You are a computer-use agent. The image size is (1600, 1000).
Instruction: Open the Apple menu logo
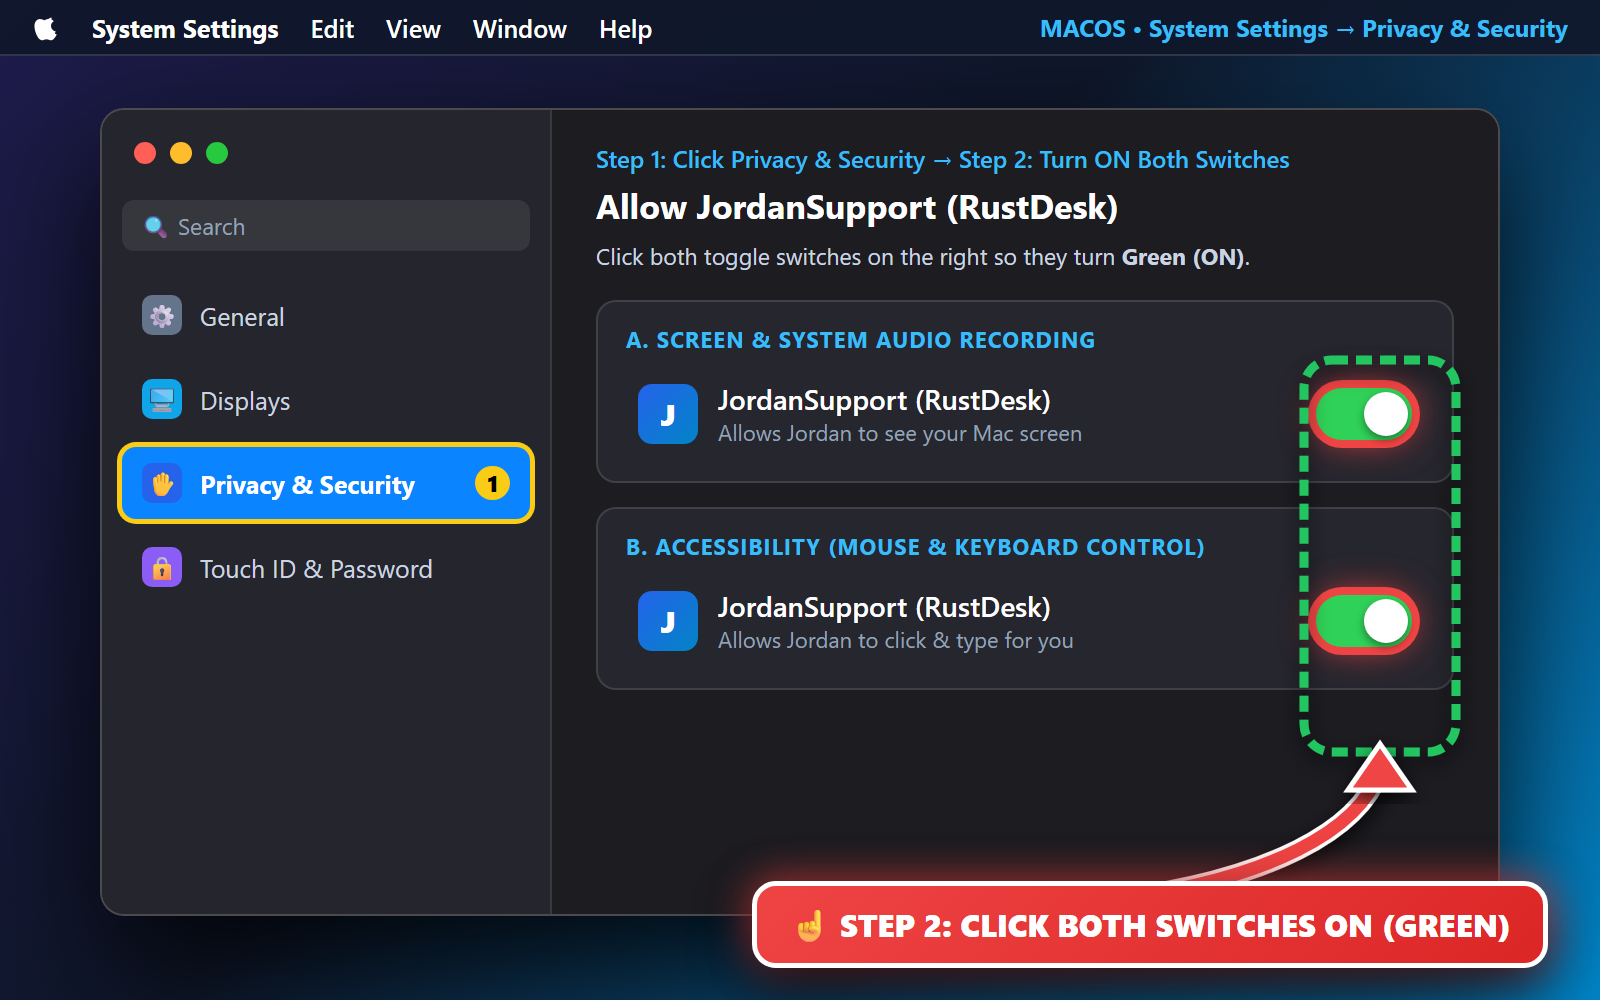coord(45,29)
